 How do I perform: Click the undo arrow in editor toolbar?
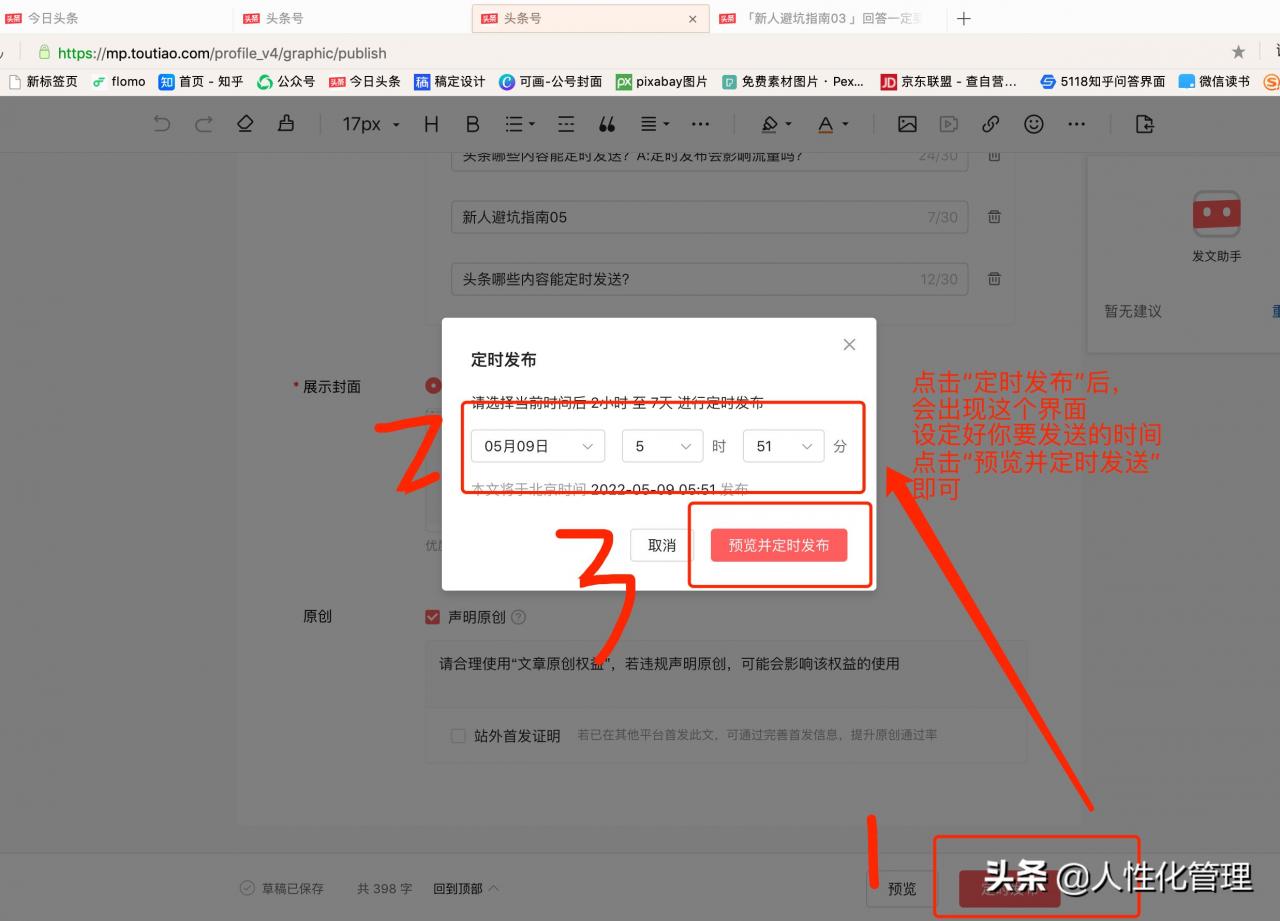coord(161,124)
